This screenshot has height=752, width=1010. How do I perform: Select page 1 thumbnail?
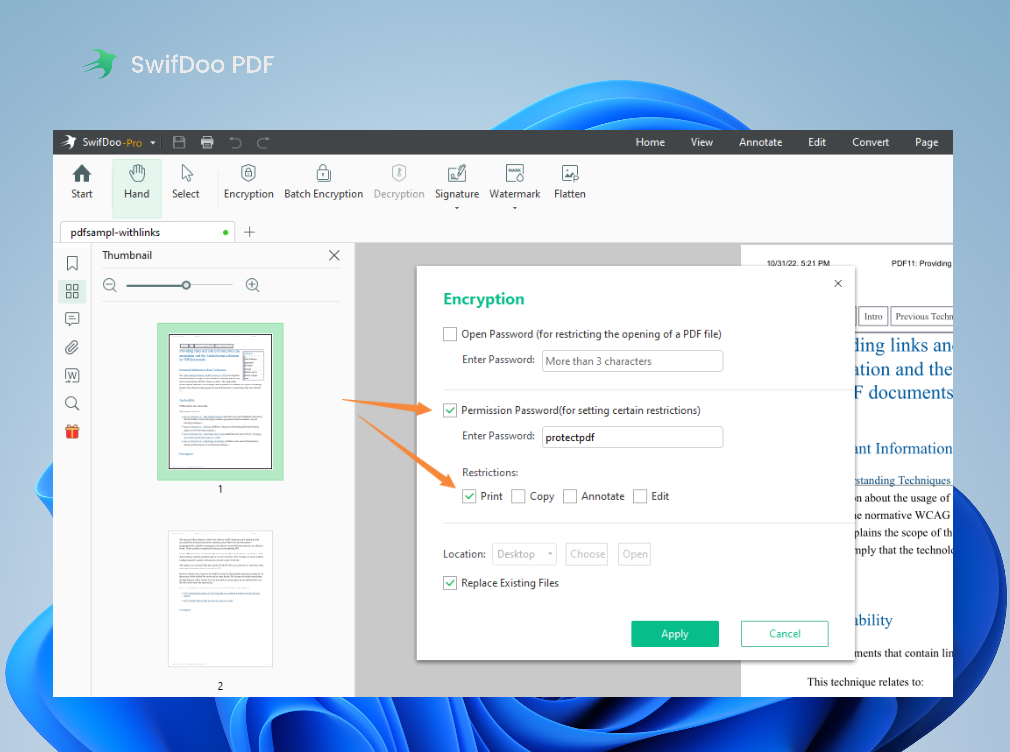click(x=220, y=401)
